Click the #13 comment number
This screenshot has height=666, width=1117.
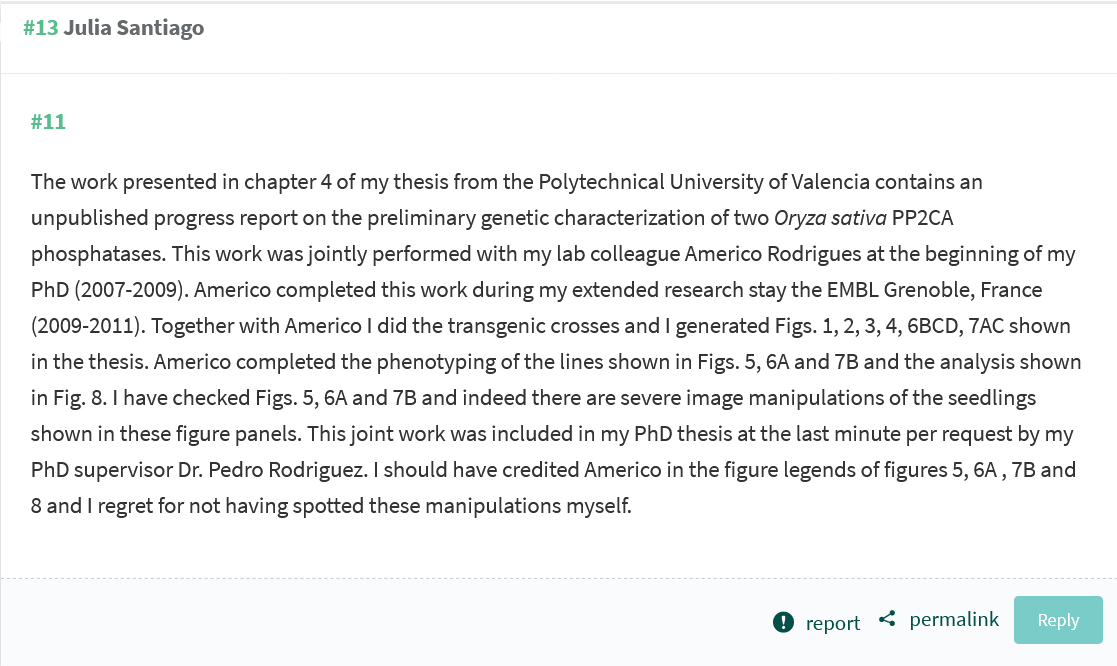pos(41,28)
